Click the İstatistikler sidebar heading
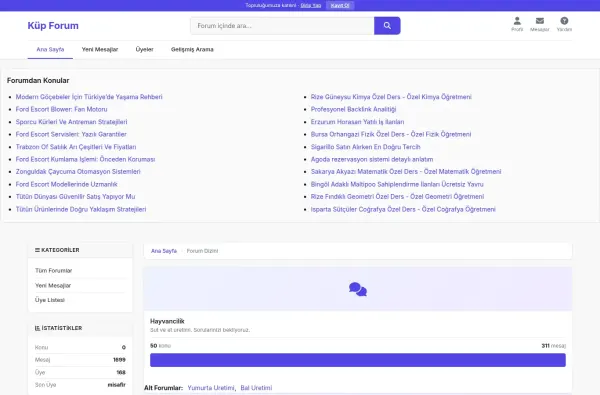The width and height of the screenshot is (600, 395). click(58, 328)
